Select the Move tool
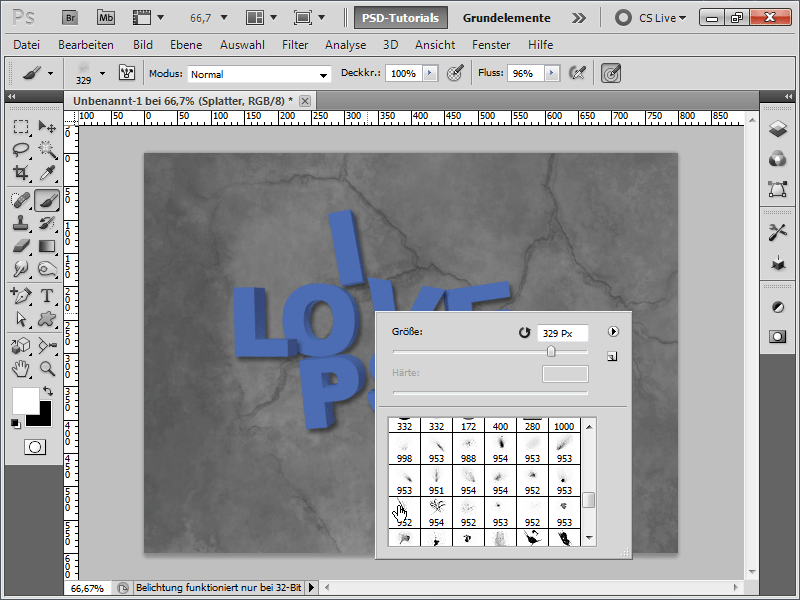Image resolution: width=800 pixels, height=600 pixels. tap(47, 127)
